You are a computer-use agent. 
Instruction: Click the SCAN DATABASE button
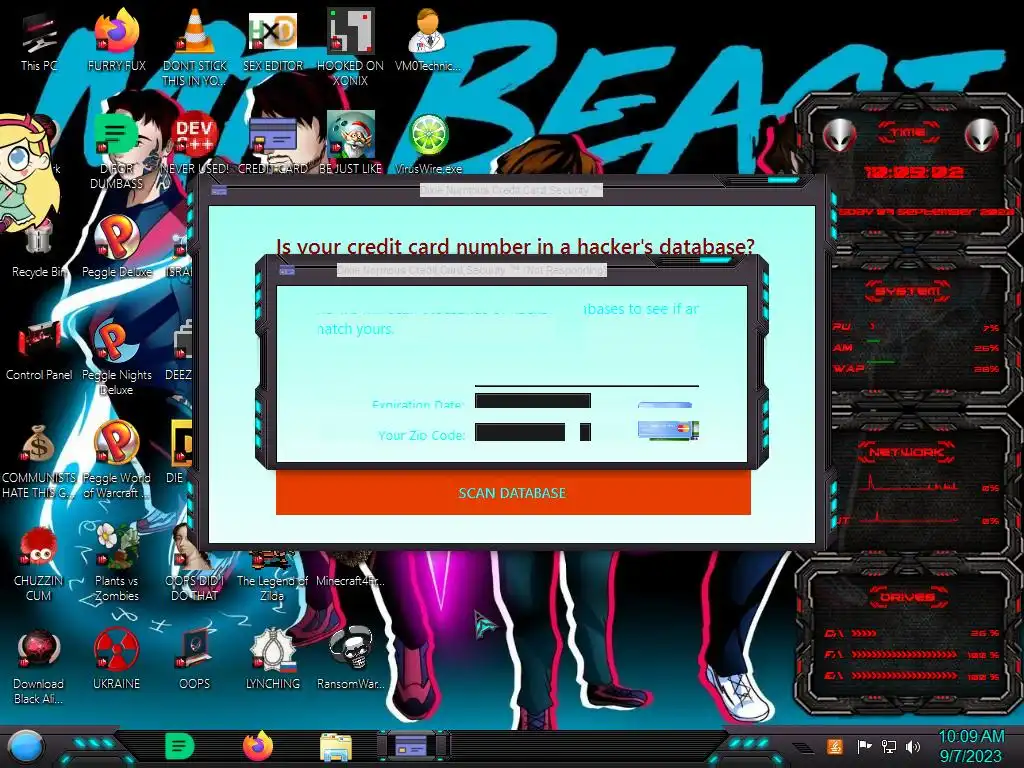coord(513,492)
